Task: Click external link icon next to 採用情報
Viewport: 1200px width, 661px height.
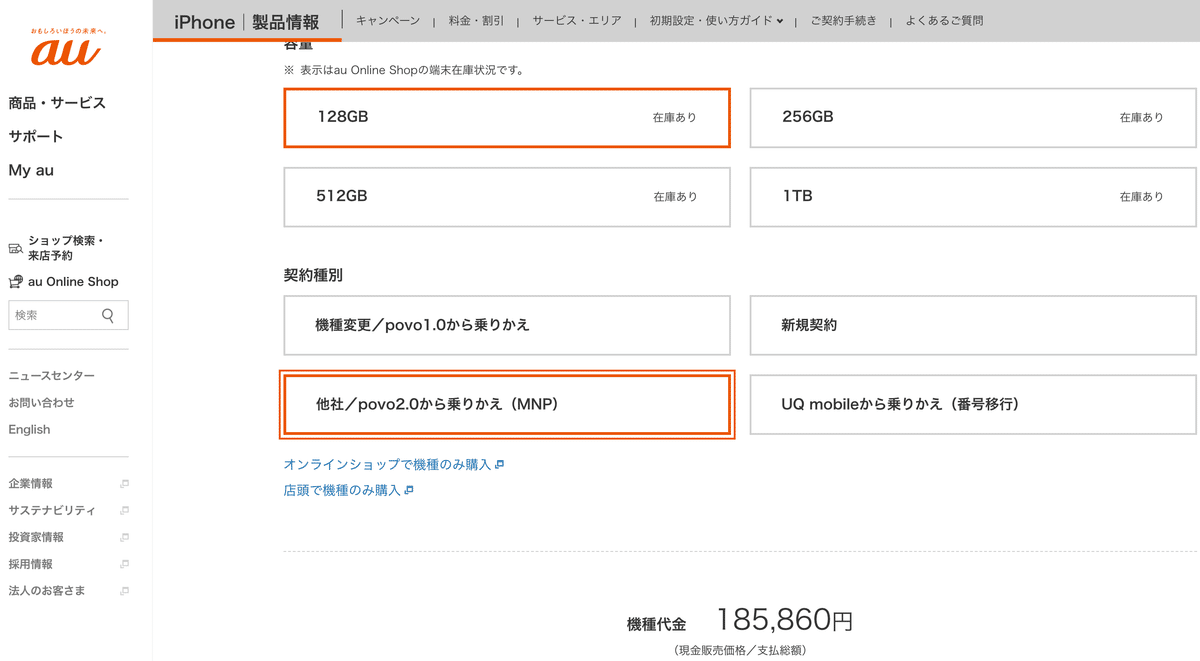Action: tap(124, 564)
